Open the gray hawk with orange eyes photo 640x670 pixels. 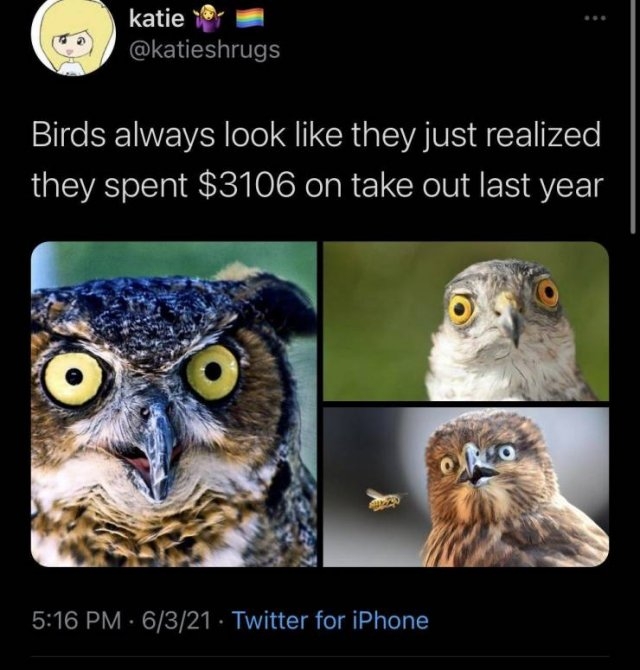coord(466,321)
